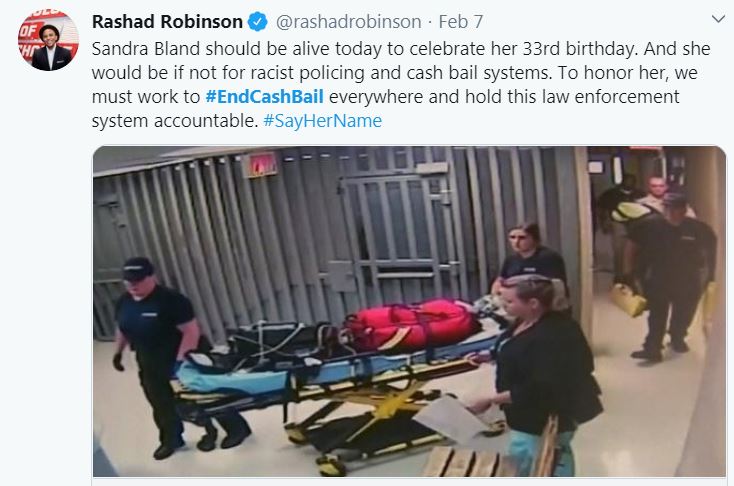
Task: Open the #SayHerName hashtag
Action: tap(323, 121)
